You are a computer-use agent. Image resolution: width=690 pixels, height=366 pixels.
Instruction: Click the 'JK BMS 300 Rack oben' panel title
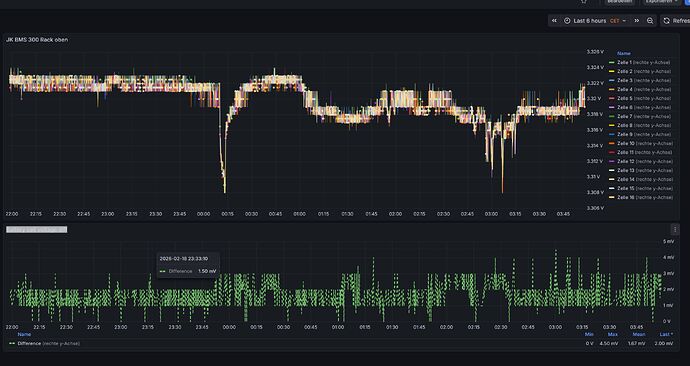coord(37,40)
